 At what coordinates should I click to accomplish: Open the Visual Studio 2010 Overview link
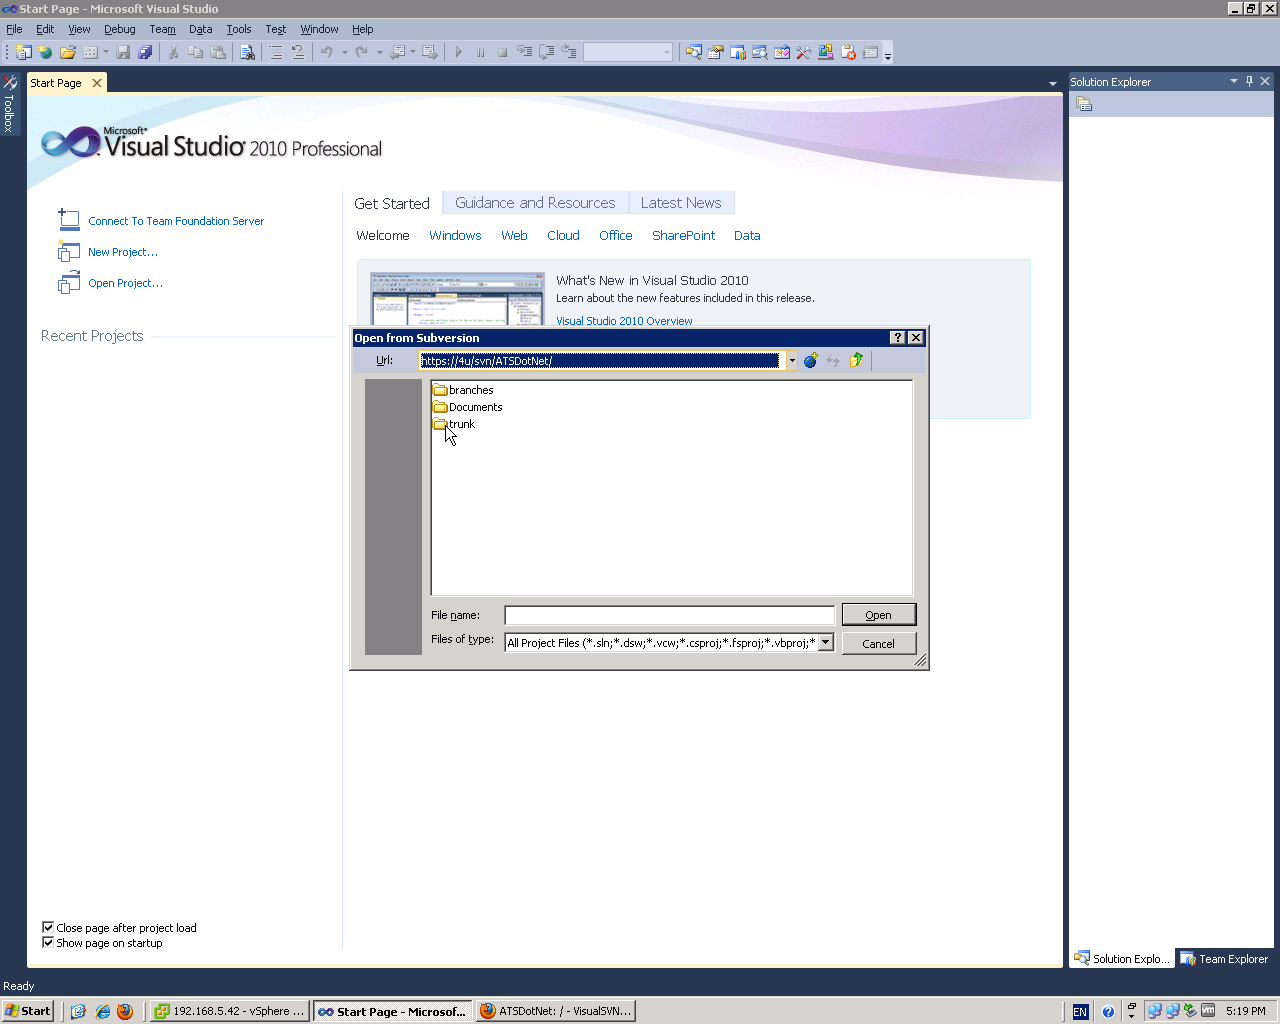pyautogui.click(x=624, y=321)
